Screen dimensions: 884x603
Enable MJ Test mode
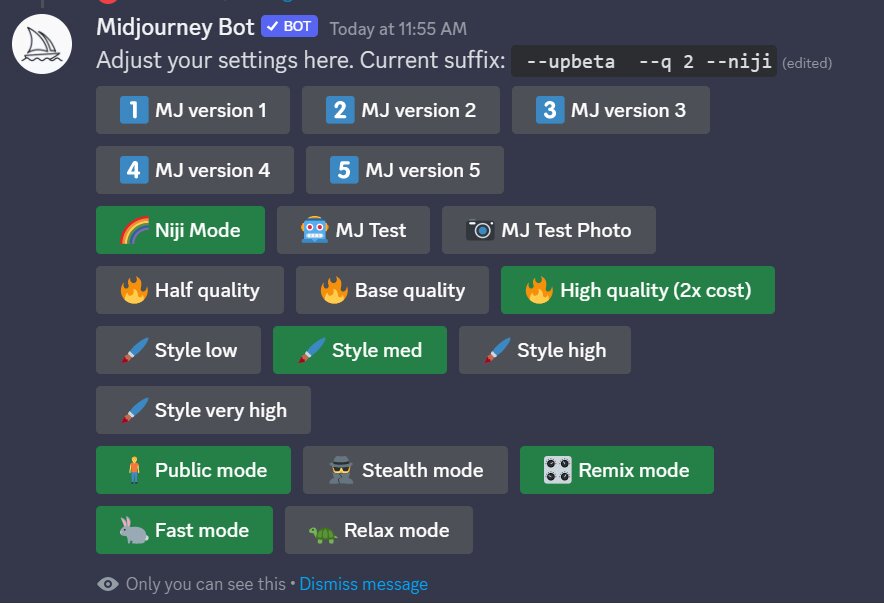(x=353, y=230)
